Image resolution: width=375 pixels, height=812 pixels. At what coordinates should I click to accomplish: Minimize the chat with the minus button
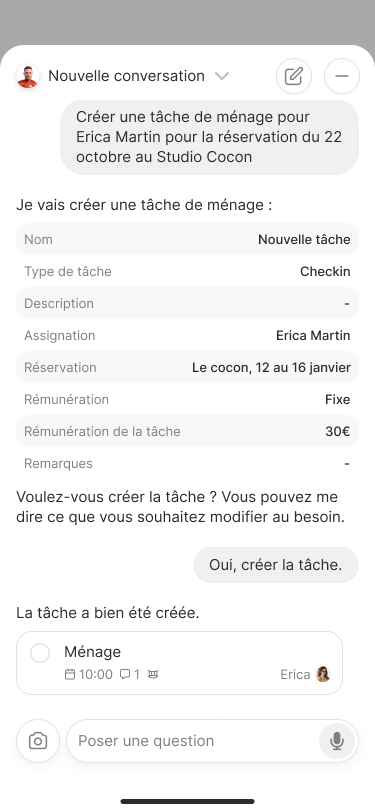(342, 76)
